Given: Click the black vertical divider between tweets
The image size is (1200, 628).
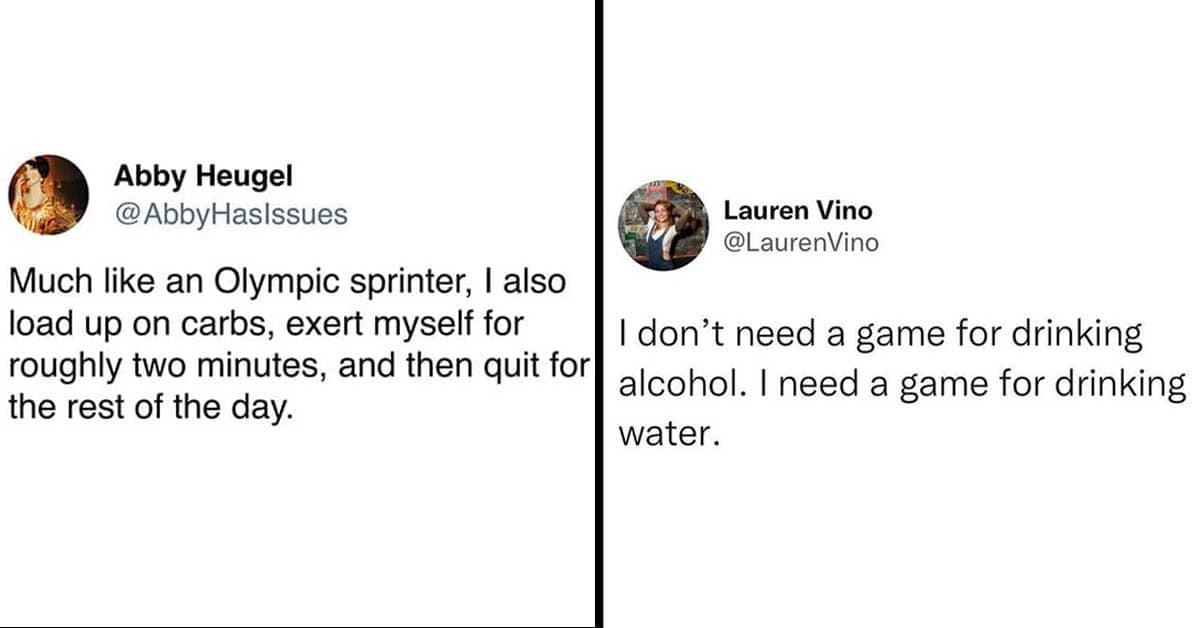Looking at the screenshot, I should click(x=598, y=314).
